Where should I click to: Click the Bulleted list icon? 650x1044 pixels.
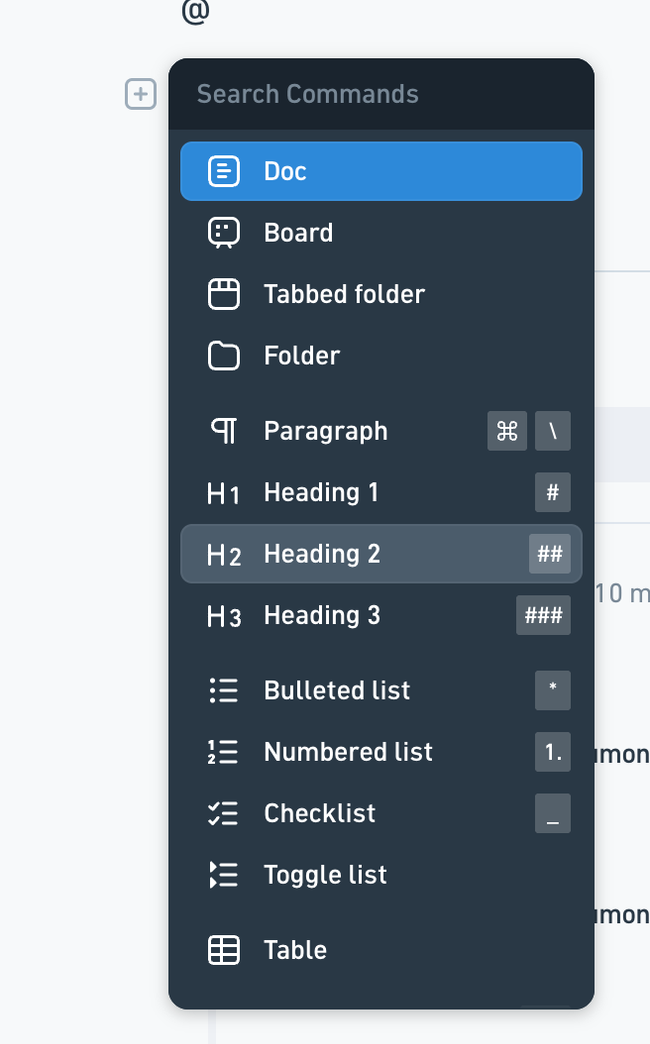click(x=224, y=690)
